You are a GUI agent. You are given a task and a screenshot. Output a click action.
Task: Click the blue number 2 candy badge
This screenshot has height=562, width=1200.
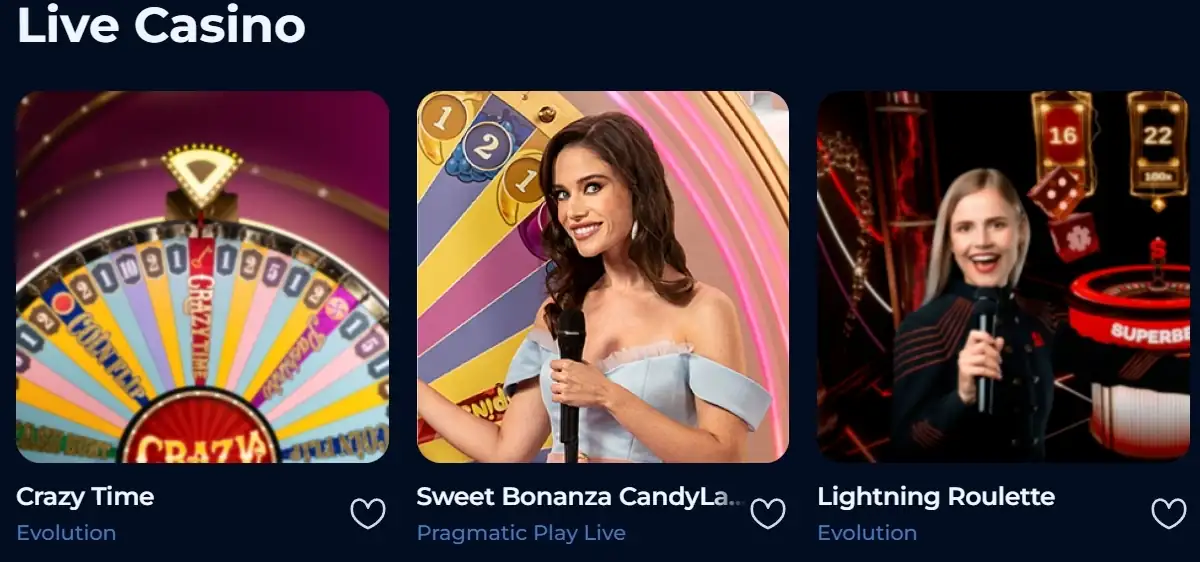[486, 148]
